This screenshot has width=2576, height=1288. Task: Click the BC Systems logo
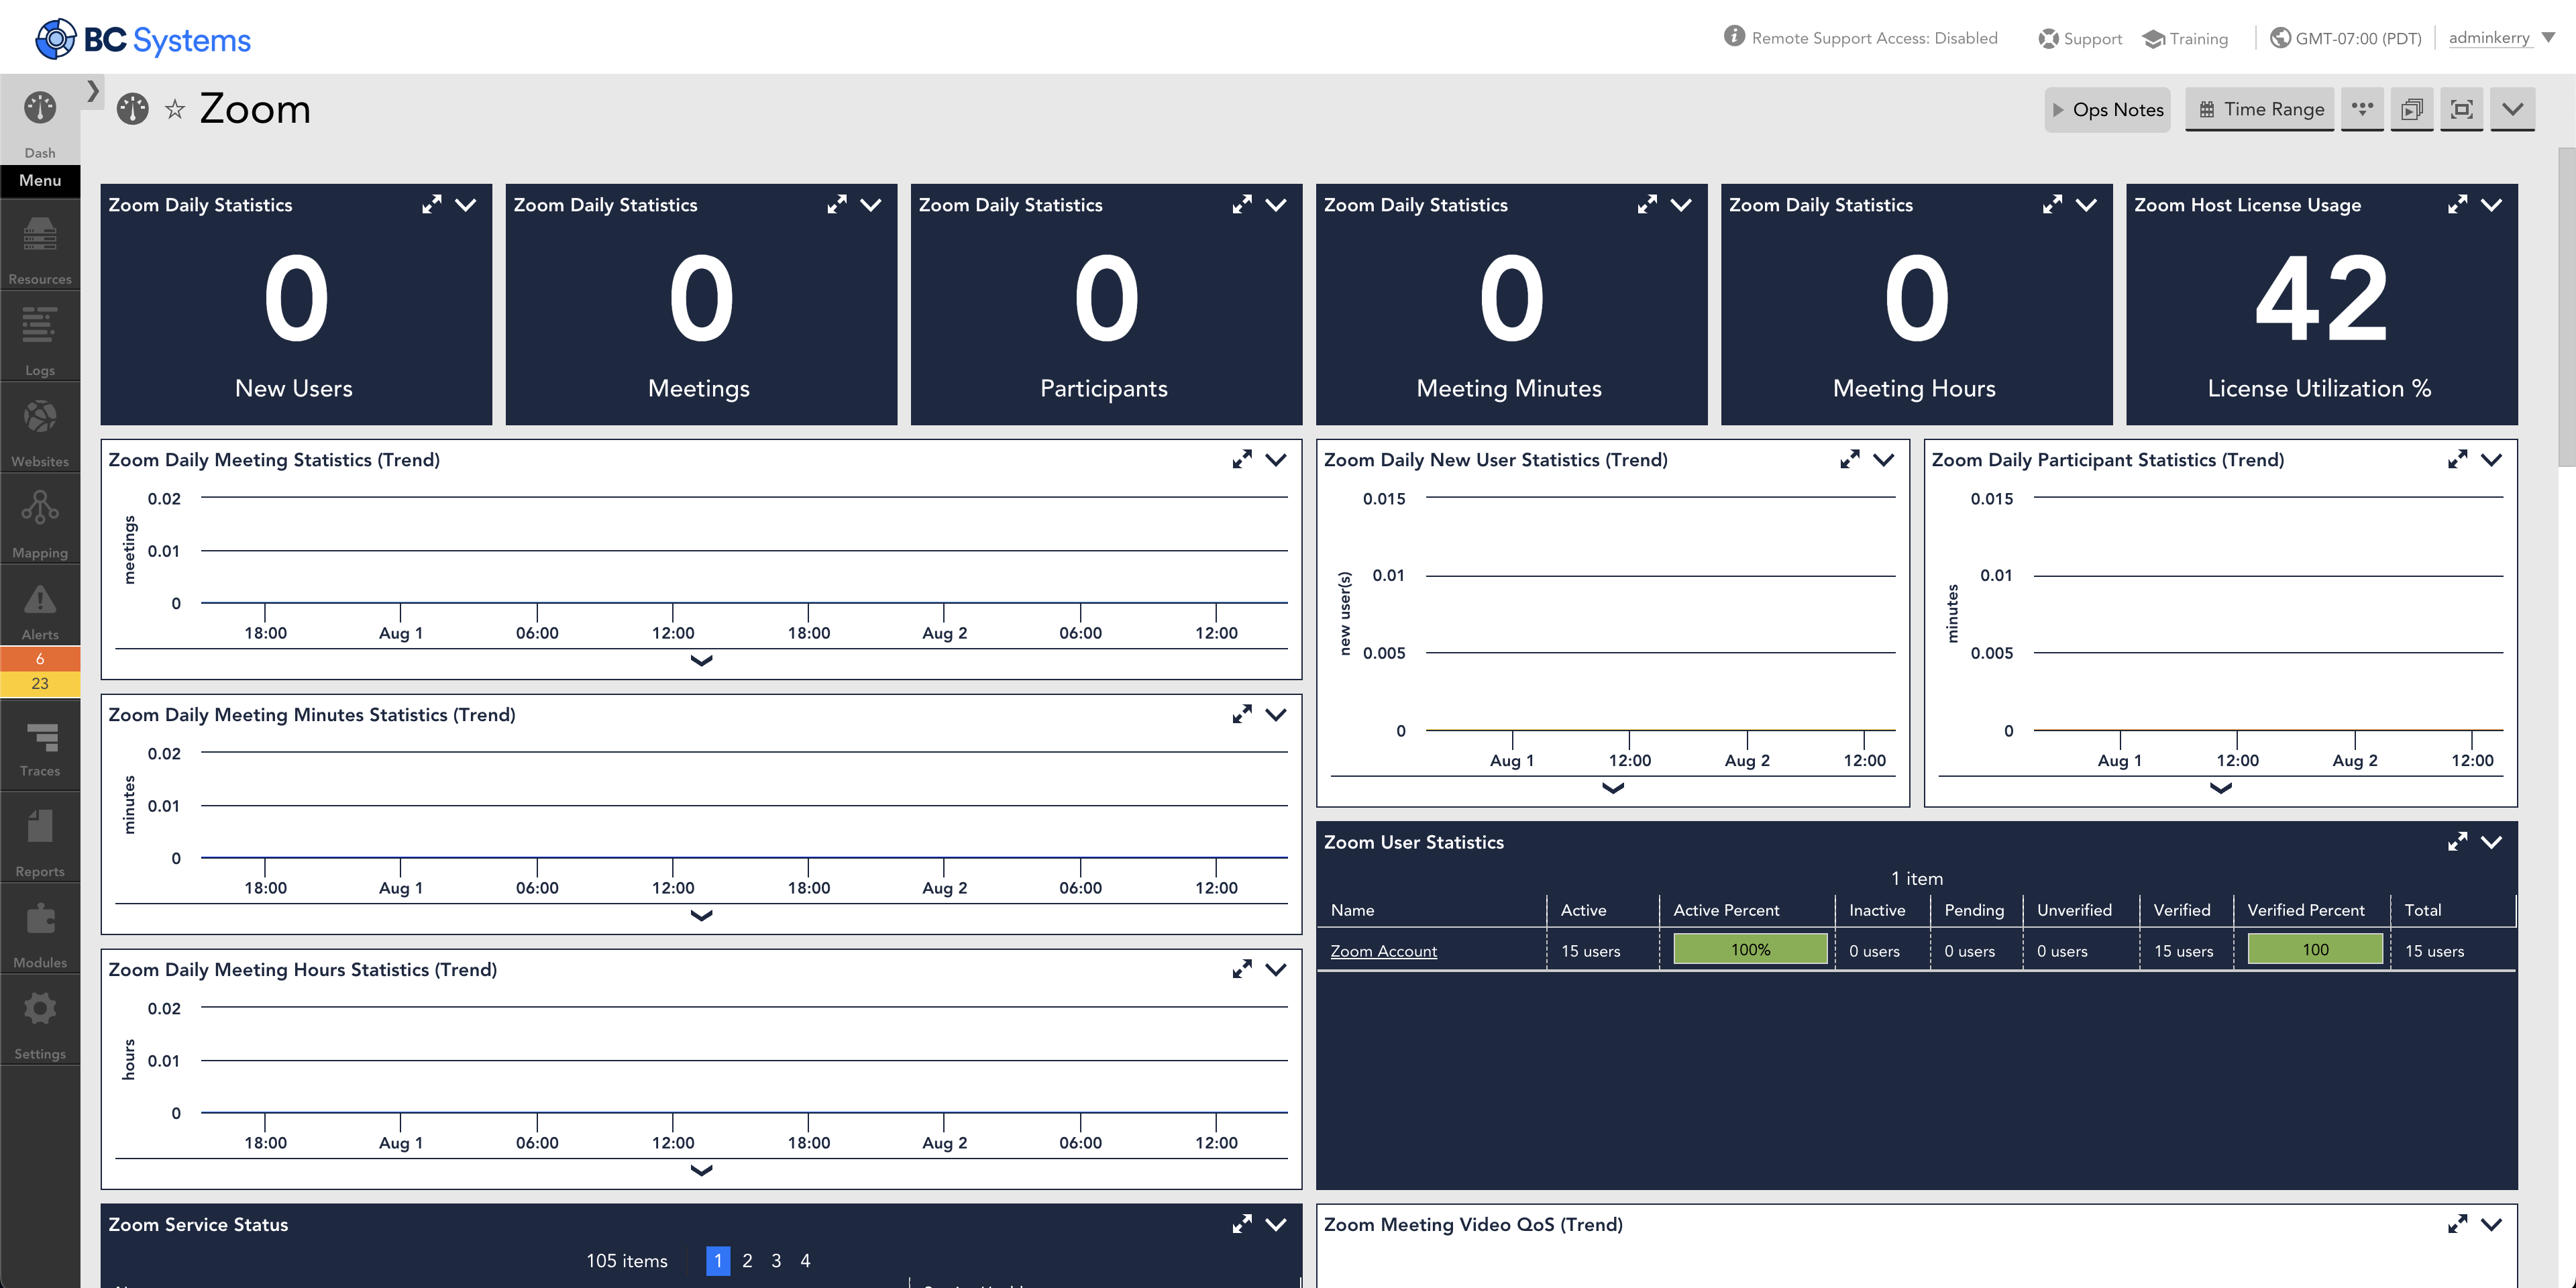point(143,39)
